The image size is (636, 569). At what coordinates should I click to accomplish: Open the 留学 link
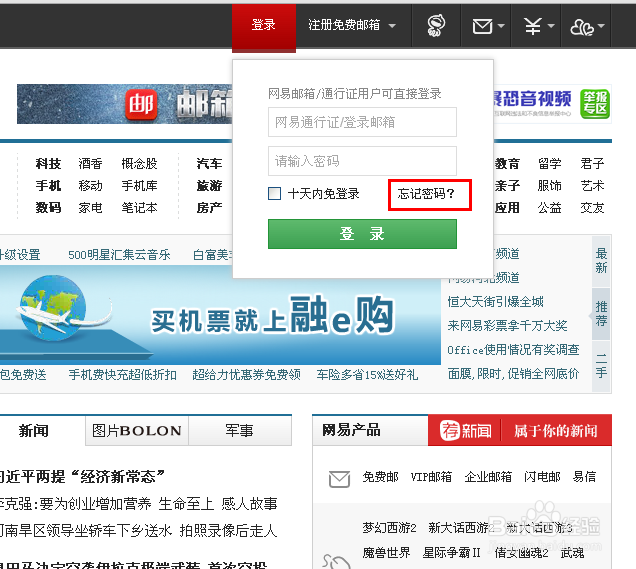click(x=550, y=164)
